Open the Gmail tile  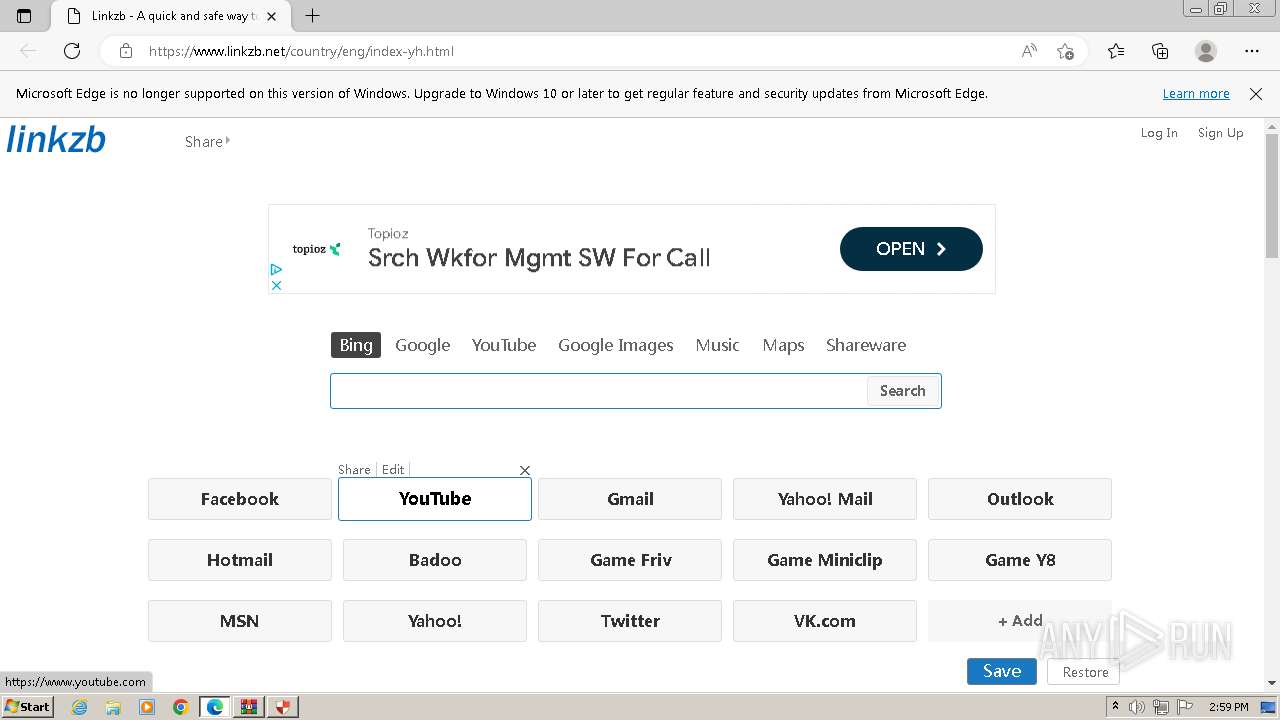630,499
